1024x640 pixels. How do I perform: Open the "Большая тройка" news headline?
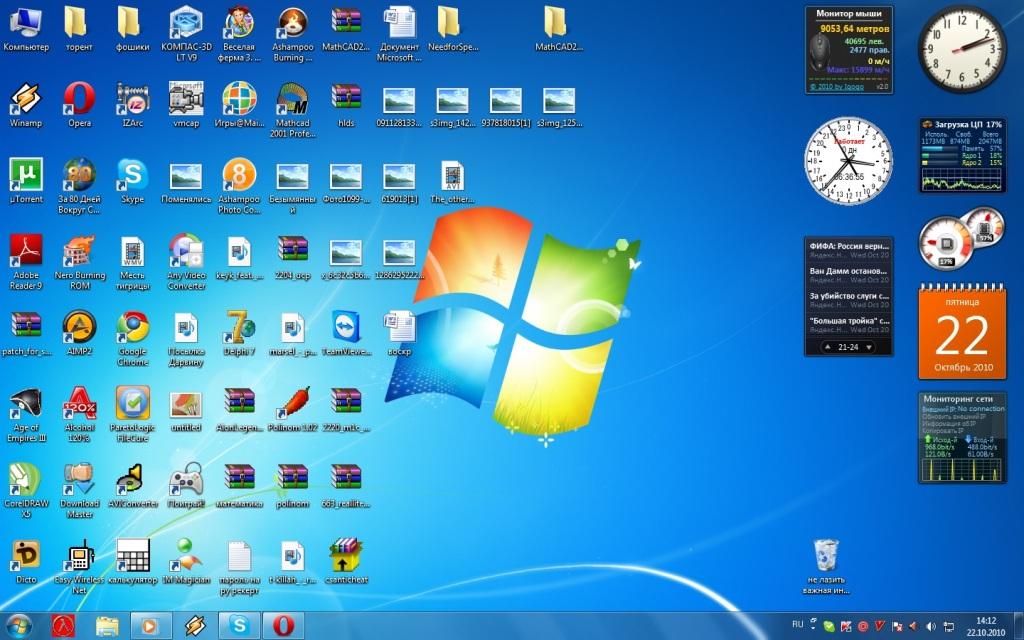tap(849, 321)
